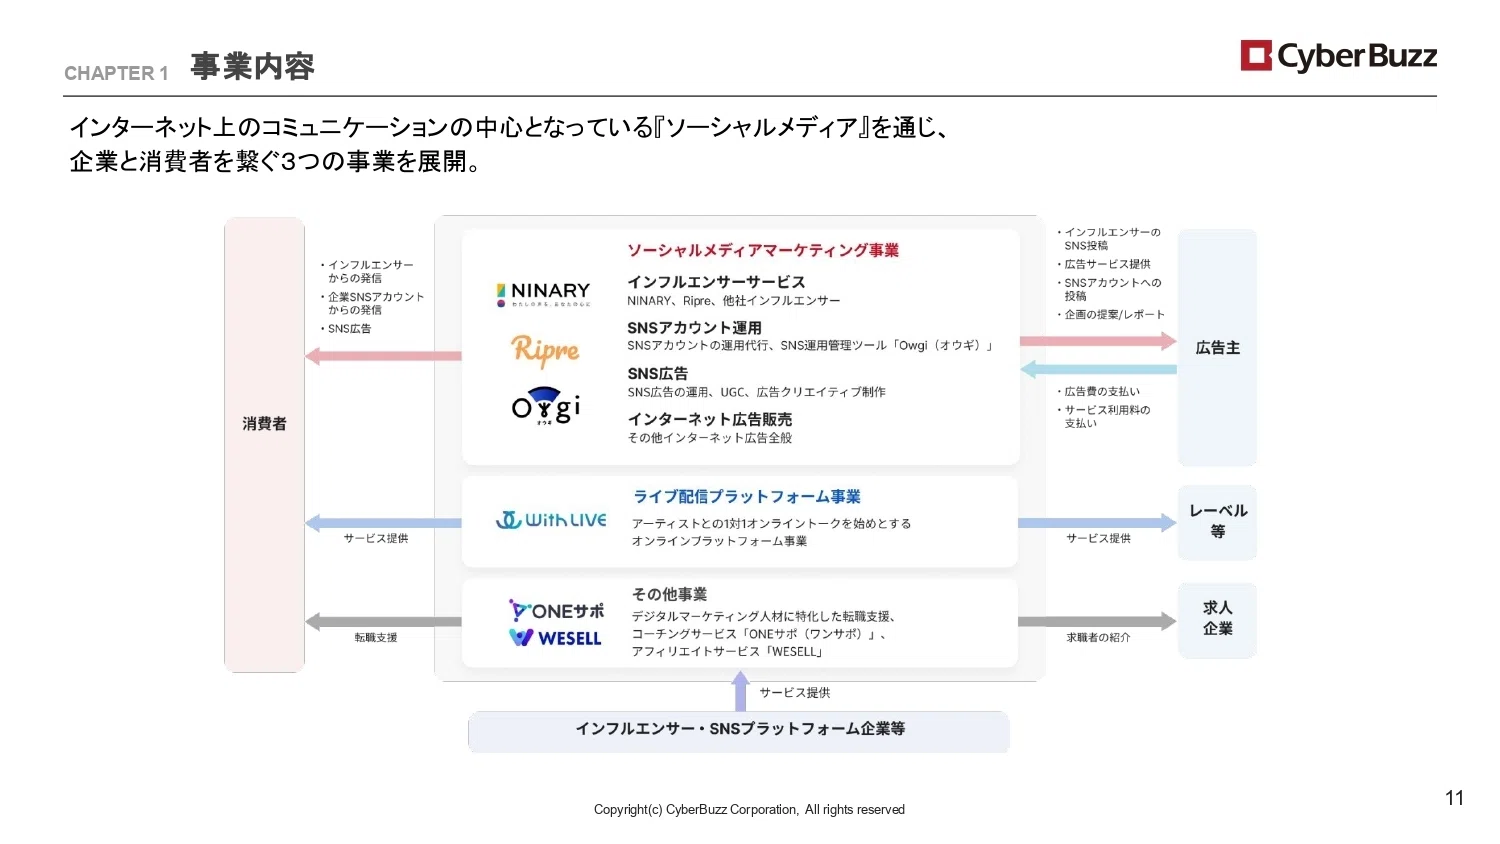Click the インターネット広告販売 subheading
1500x844 pixels.
709,419
